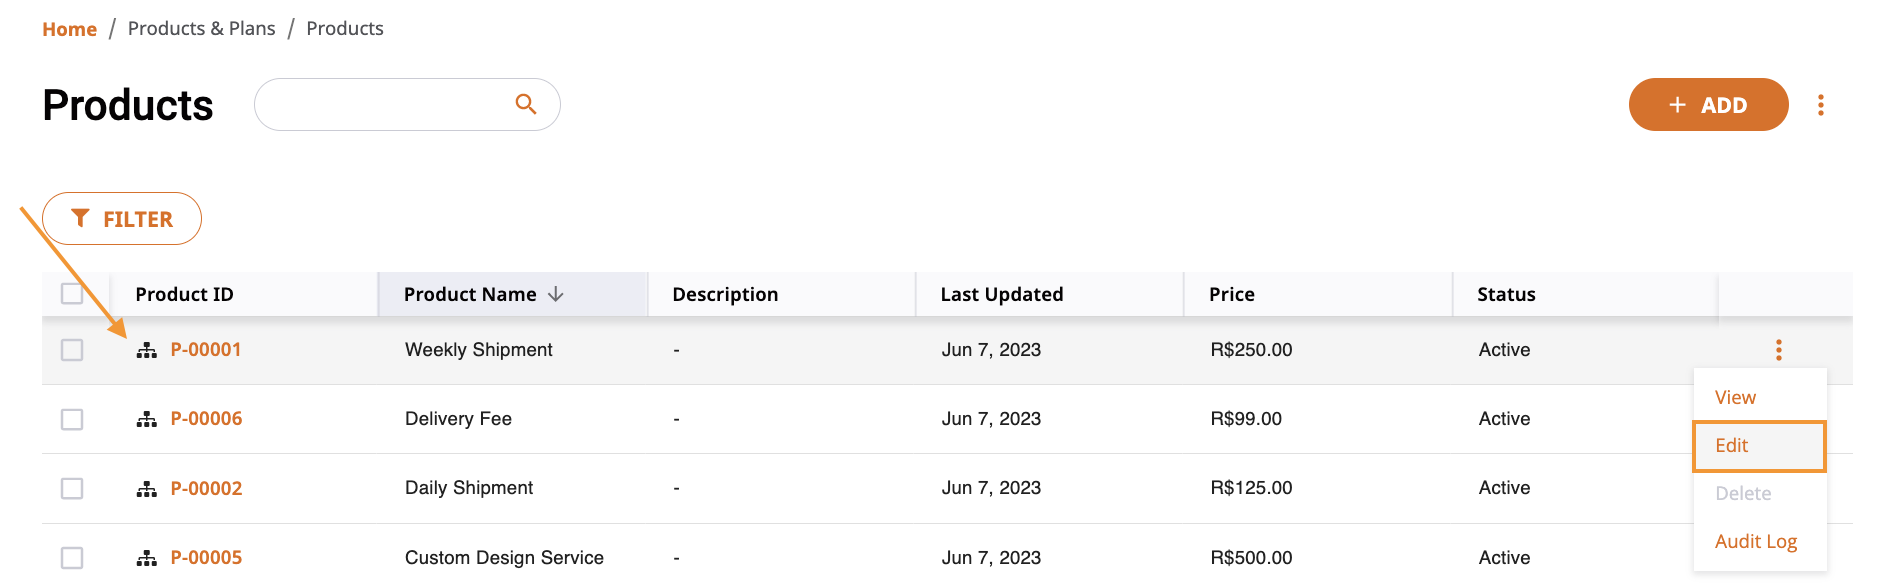Choose View from the context menu
Image resolution: width=1884 pixels, height=584 pixels.
tap(1735, 397)
